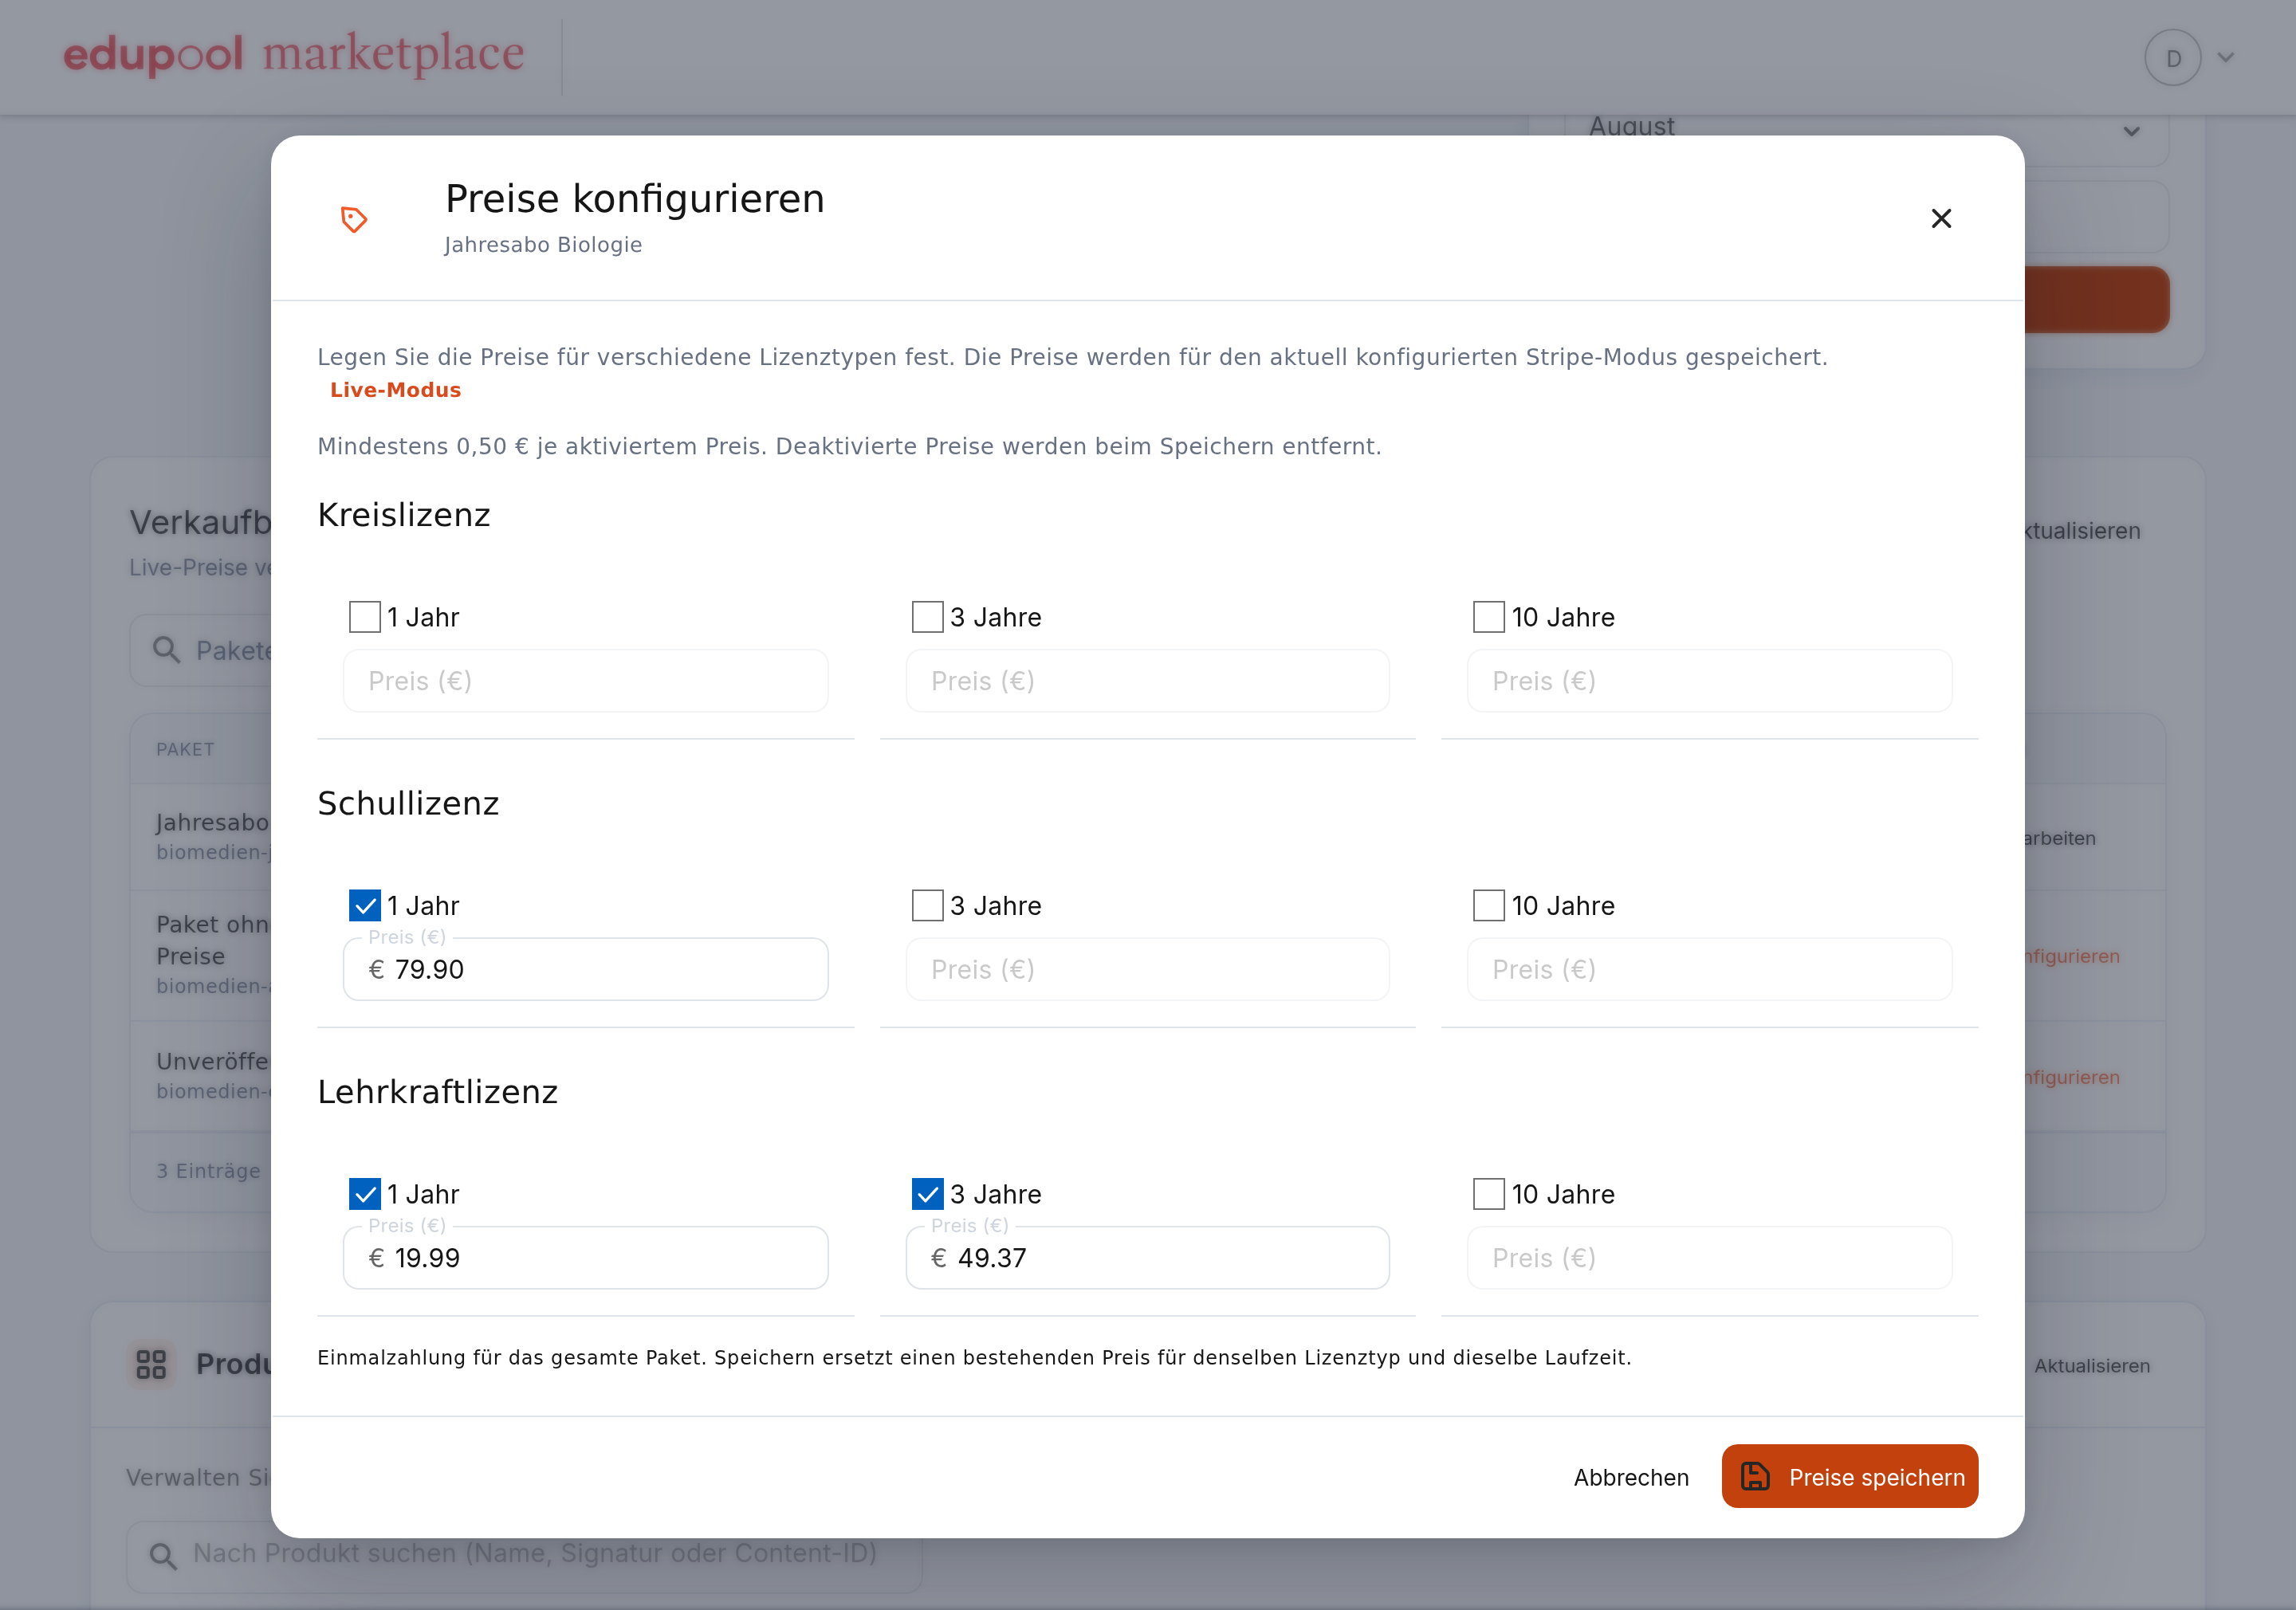The height and width of the screenshot is (1610, 2296).
Task: Click the price tag icon in dialog header
Action: pos(354,219)
